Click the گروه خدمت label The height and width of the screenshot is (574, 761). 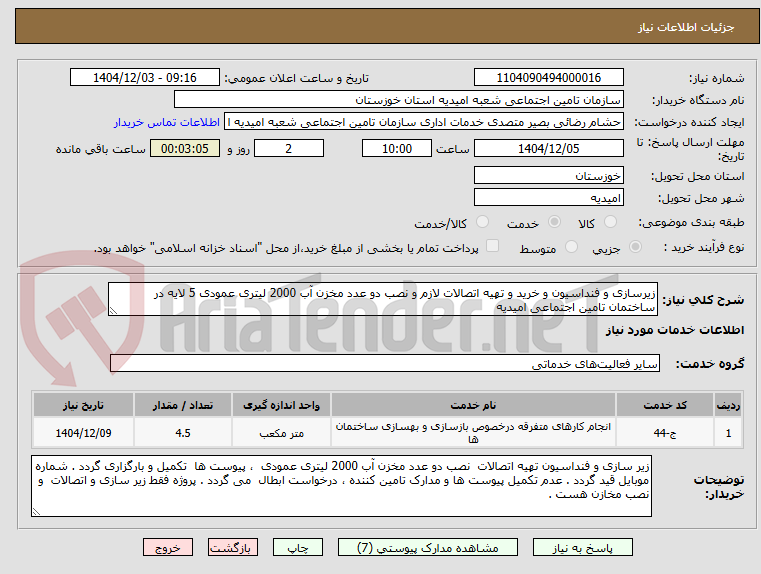(x=710, y=364)
